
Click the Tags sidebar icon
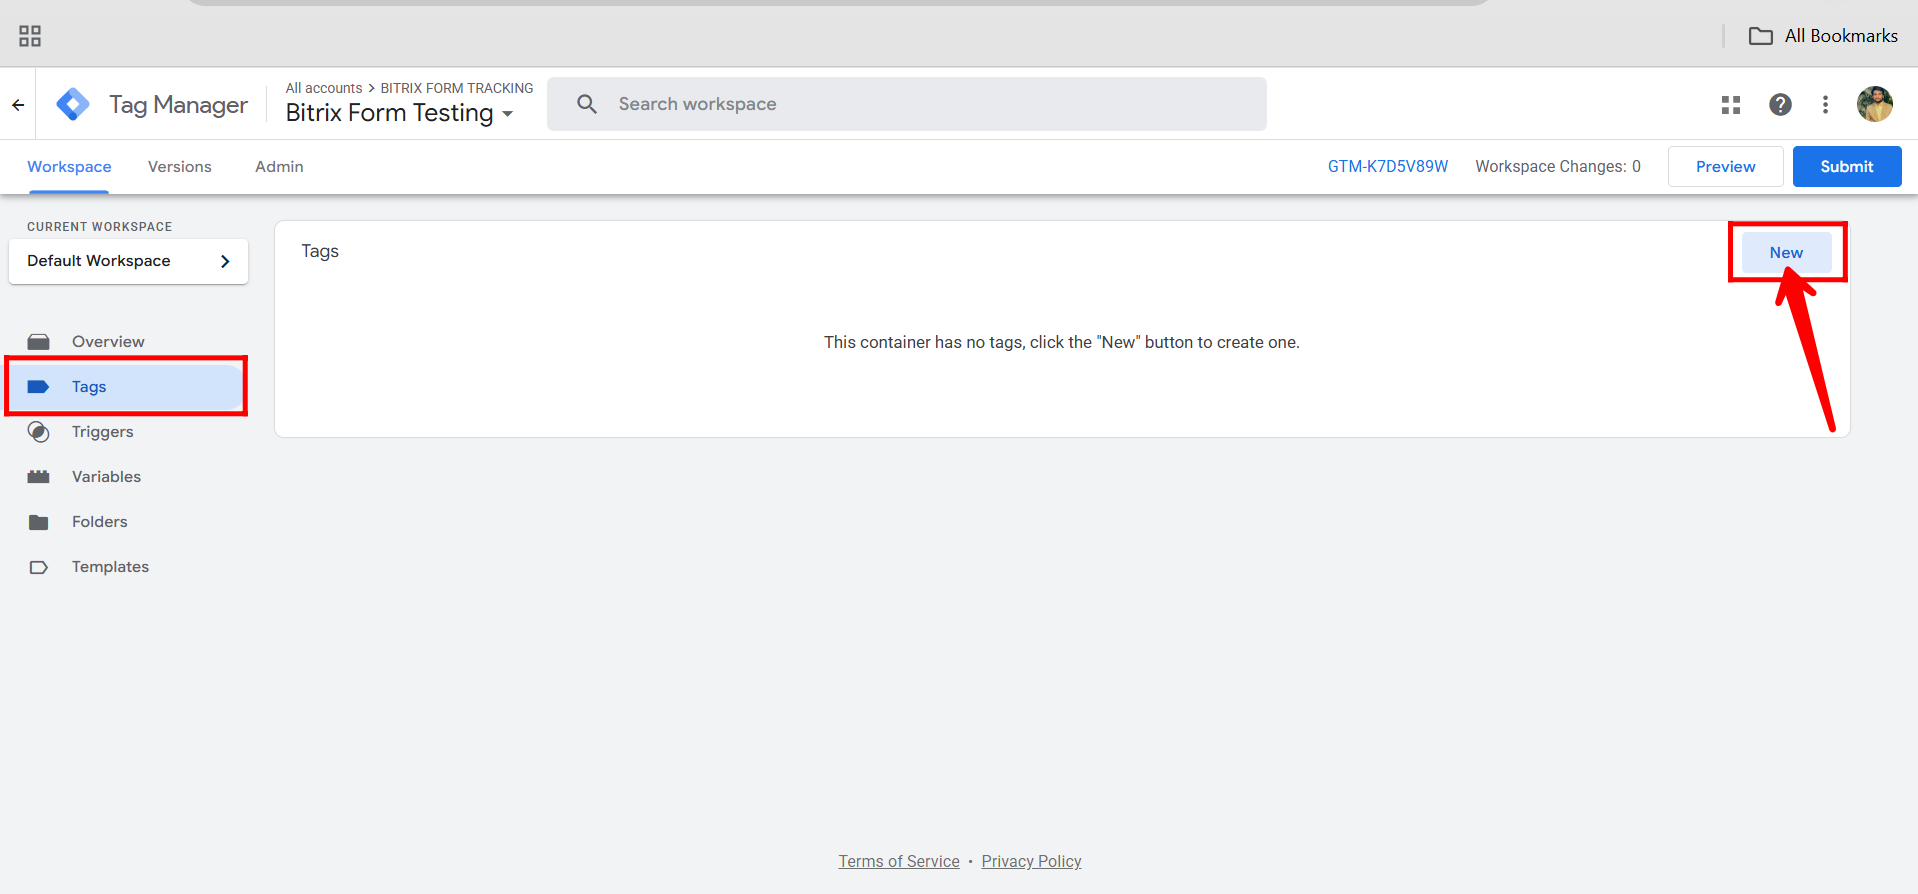[38, 387]
